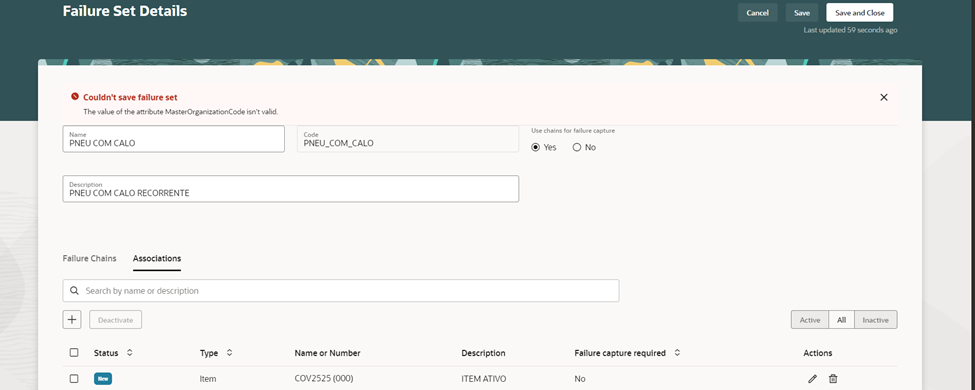The height and width of the screenshot is (390, 975).
Task: Click the 'Name or Number' column header
Action: [x=328, y=353]
